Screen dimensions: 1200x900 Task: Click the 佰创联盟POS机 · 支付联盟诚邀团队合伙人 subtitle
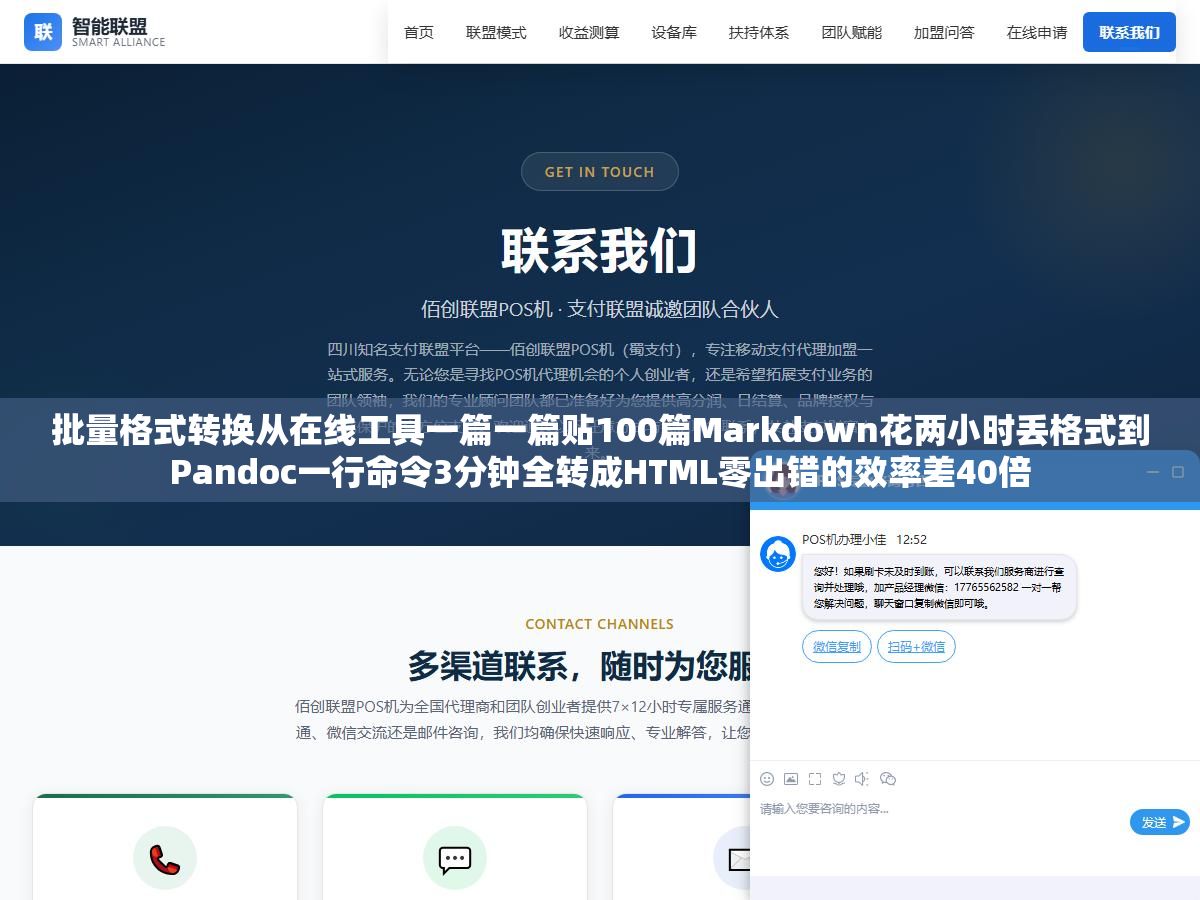coord(600,309)
